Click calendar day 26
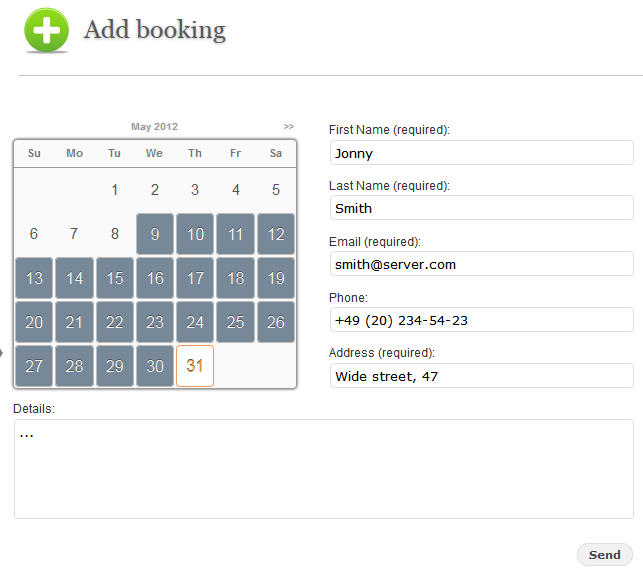 [x=276, y=322]
